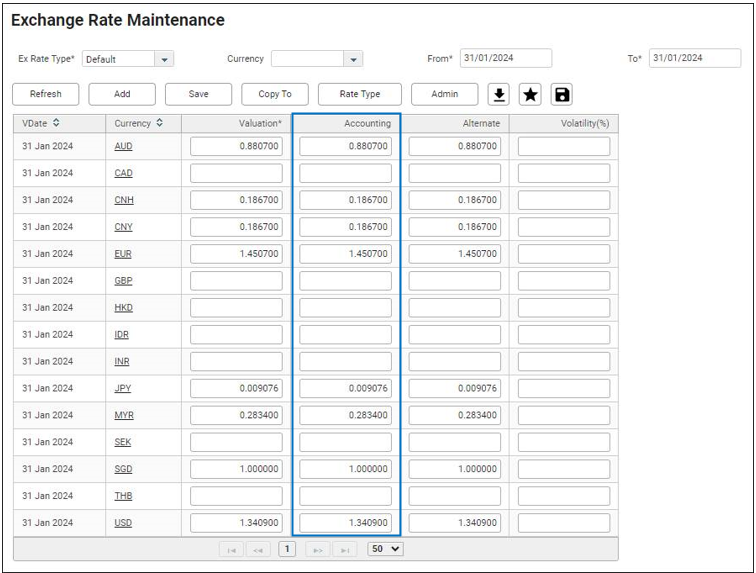
Task: Go to first page in pager
Action: pos(232,549)
